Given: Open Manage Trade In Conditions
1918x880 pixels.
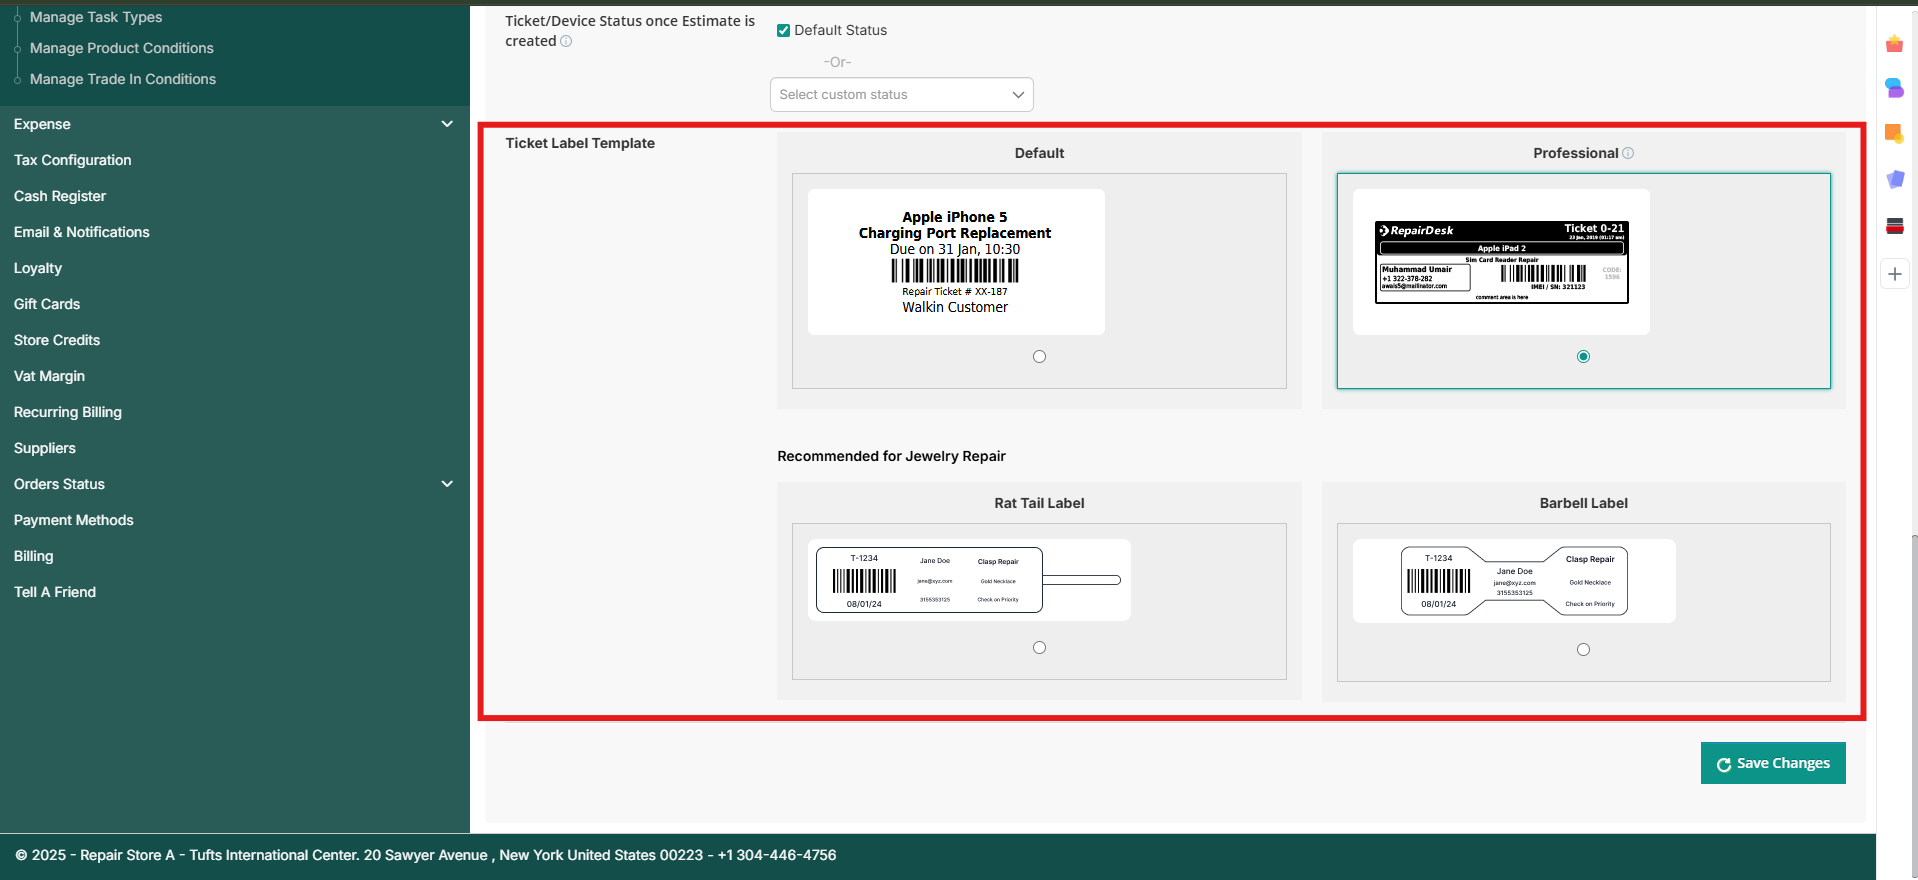Looking at the screenshot, I should (x=123, y=79).
